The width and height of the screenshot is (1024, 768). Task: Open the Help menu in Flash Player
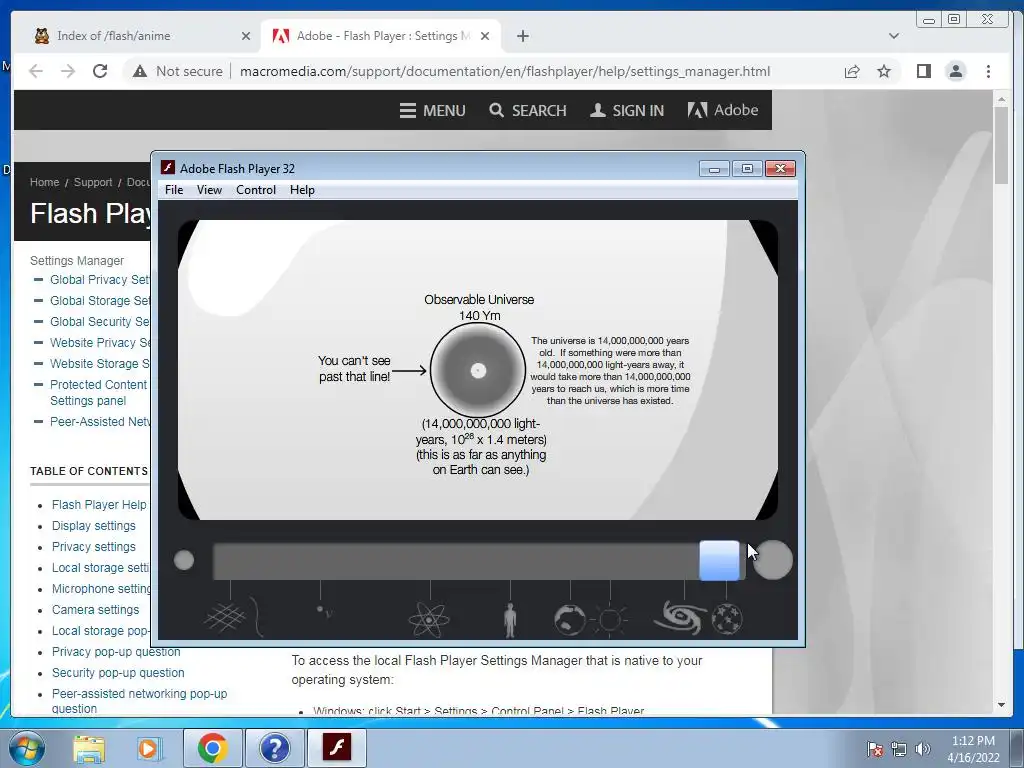coord(302,190)
